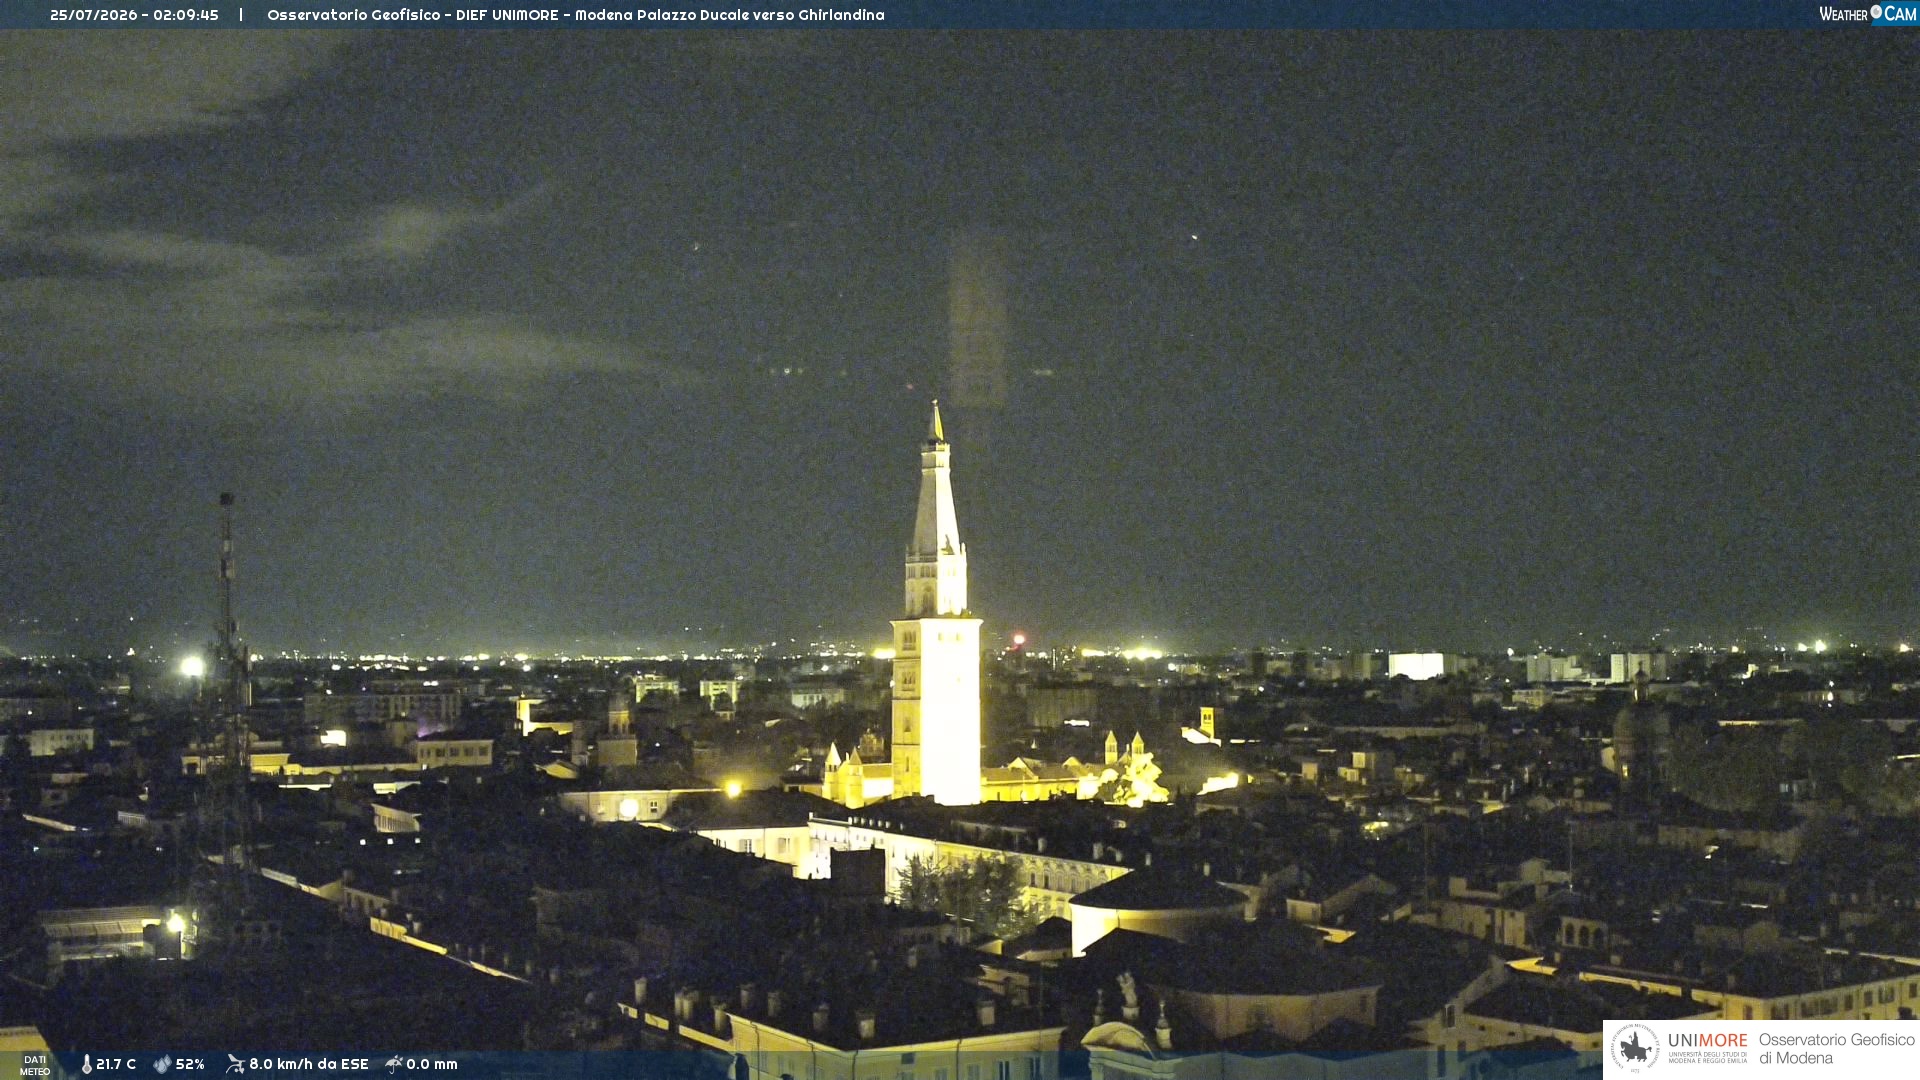Click the 21.7 C temperature reading
The image size is (1920, 1080).
point(116,1064)
